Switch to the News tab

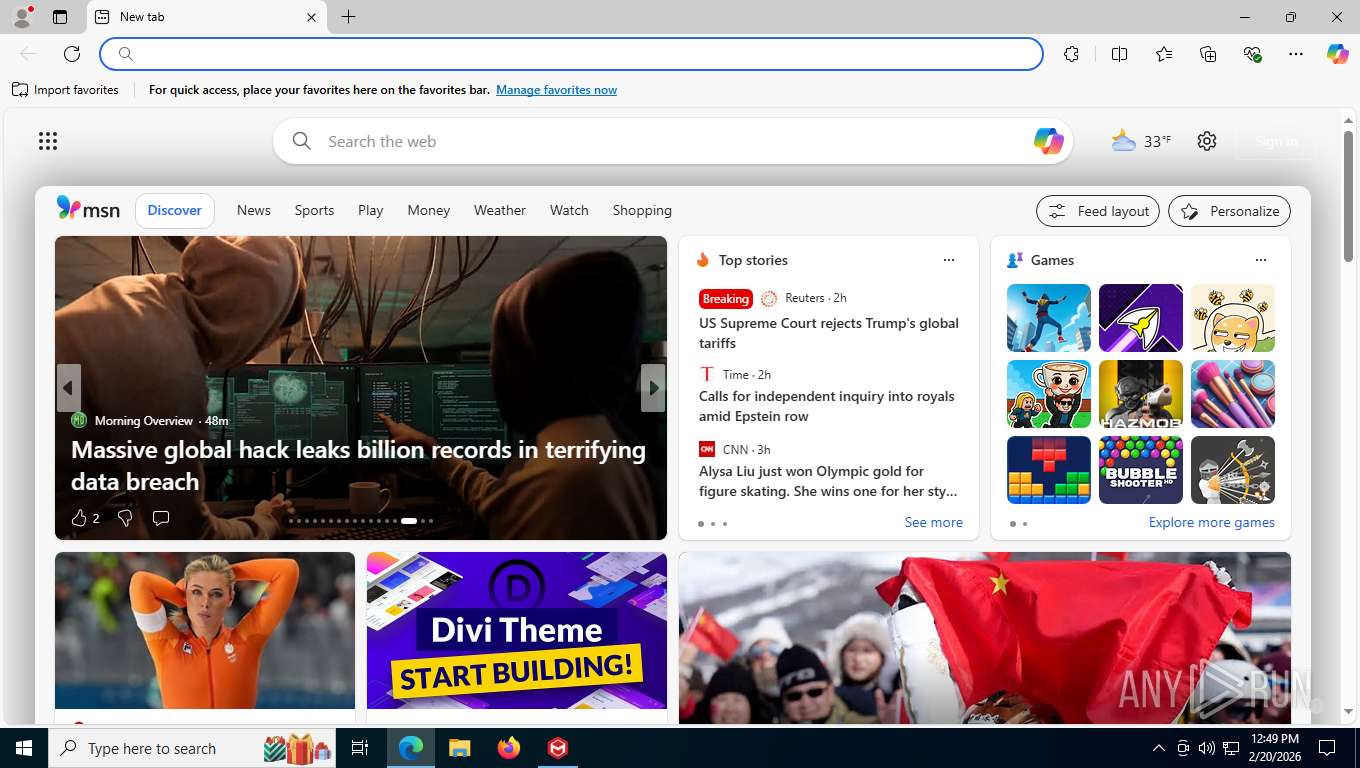254,210
